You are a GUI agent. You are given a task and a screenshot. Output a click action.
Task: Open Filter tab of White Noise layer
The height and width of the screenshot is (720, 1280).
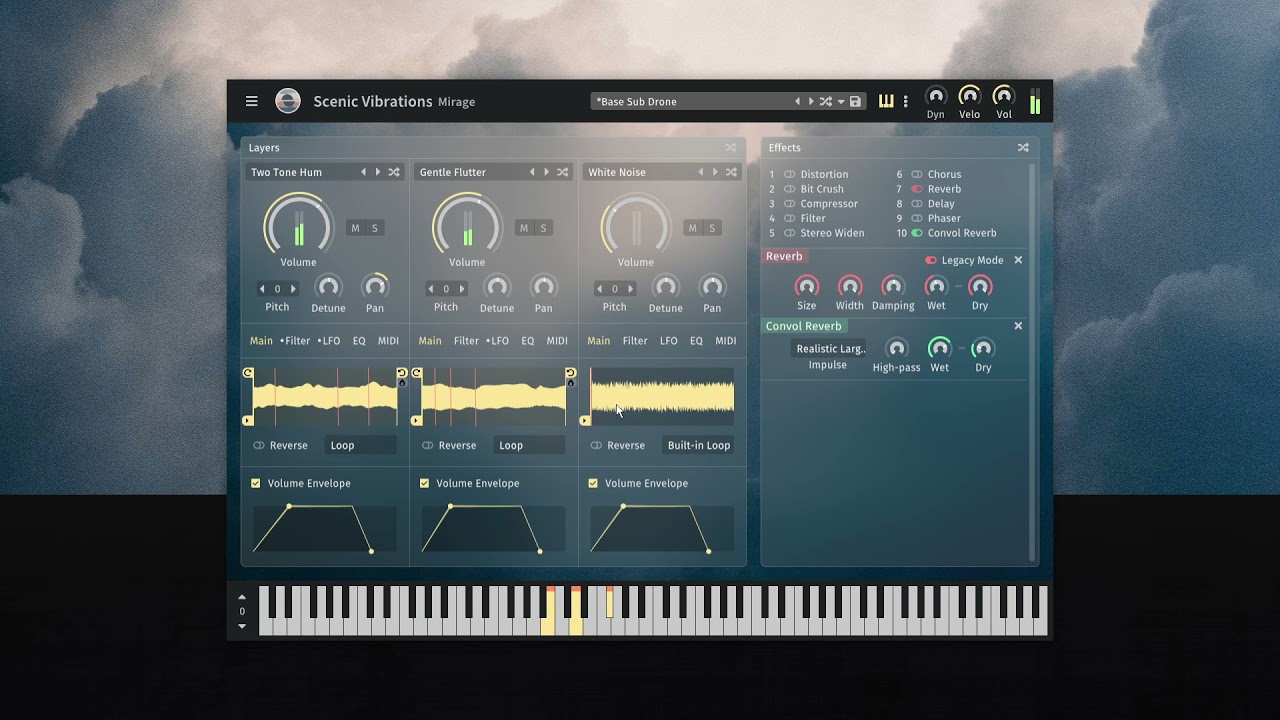pyautogui.click(x=635, y=341)
